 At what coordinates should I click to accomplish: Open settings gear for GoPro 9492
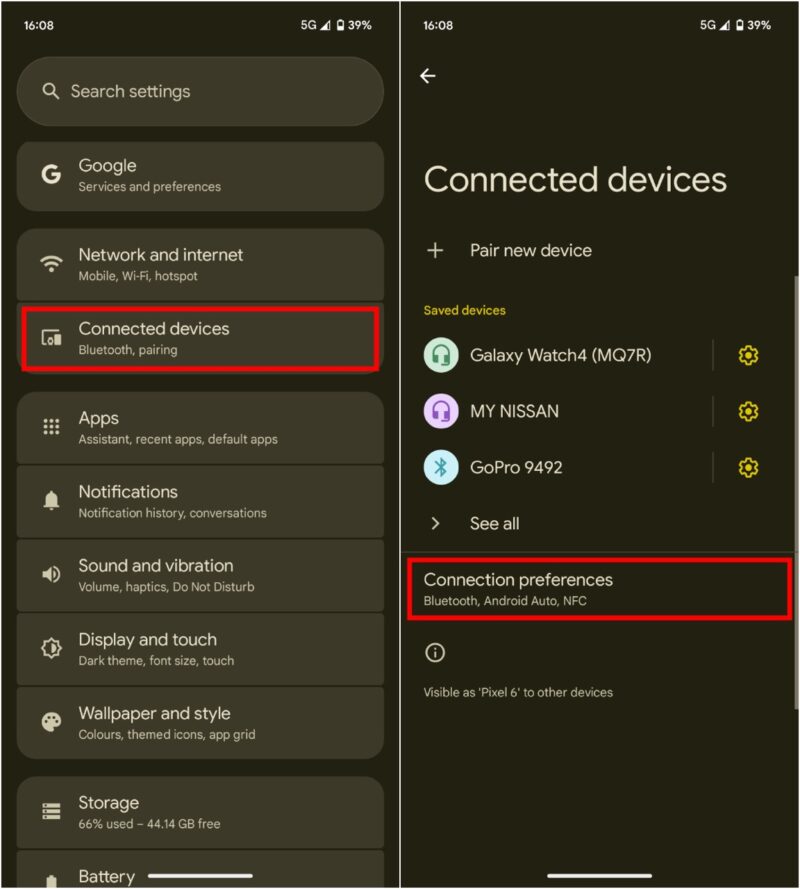tap(748, 467)
